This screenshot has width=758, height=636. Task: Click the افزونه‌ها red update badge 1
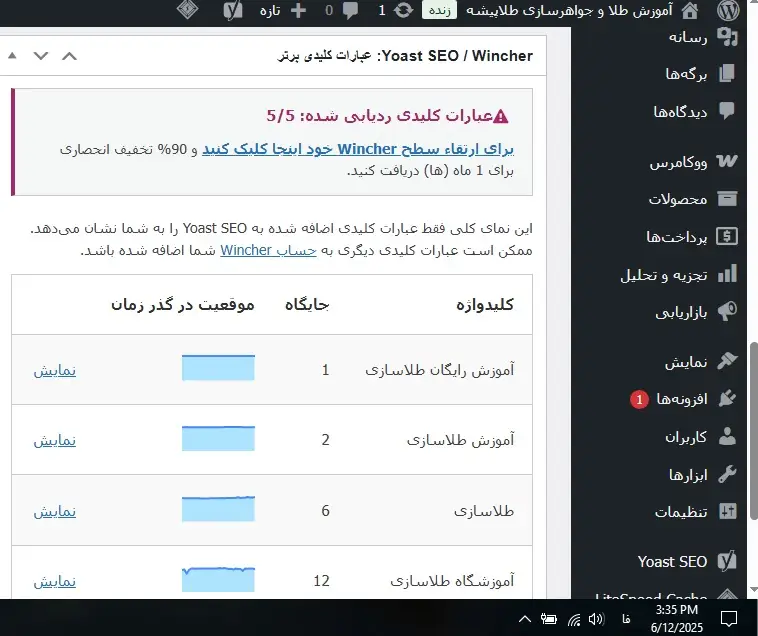click(x=639, y=399)
